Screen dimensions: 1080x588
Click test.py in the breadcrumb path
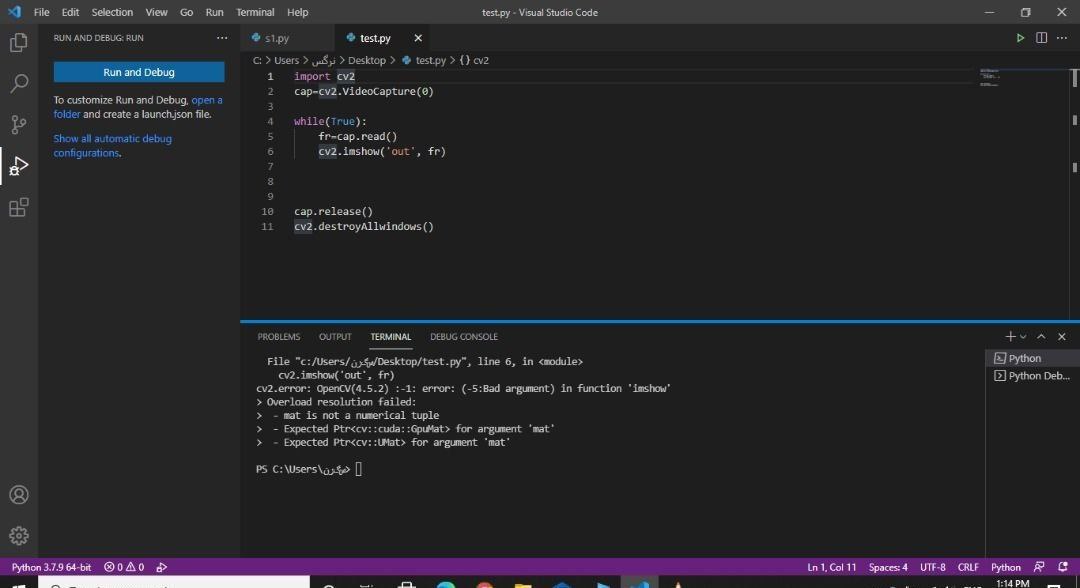(x=424, y=61)
